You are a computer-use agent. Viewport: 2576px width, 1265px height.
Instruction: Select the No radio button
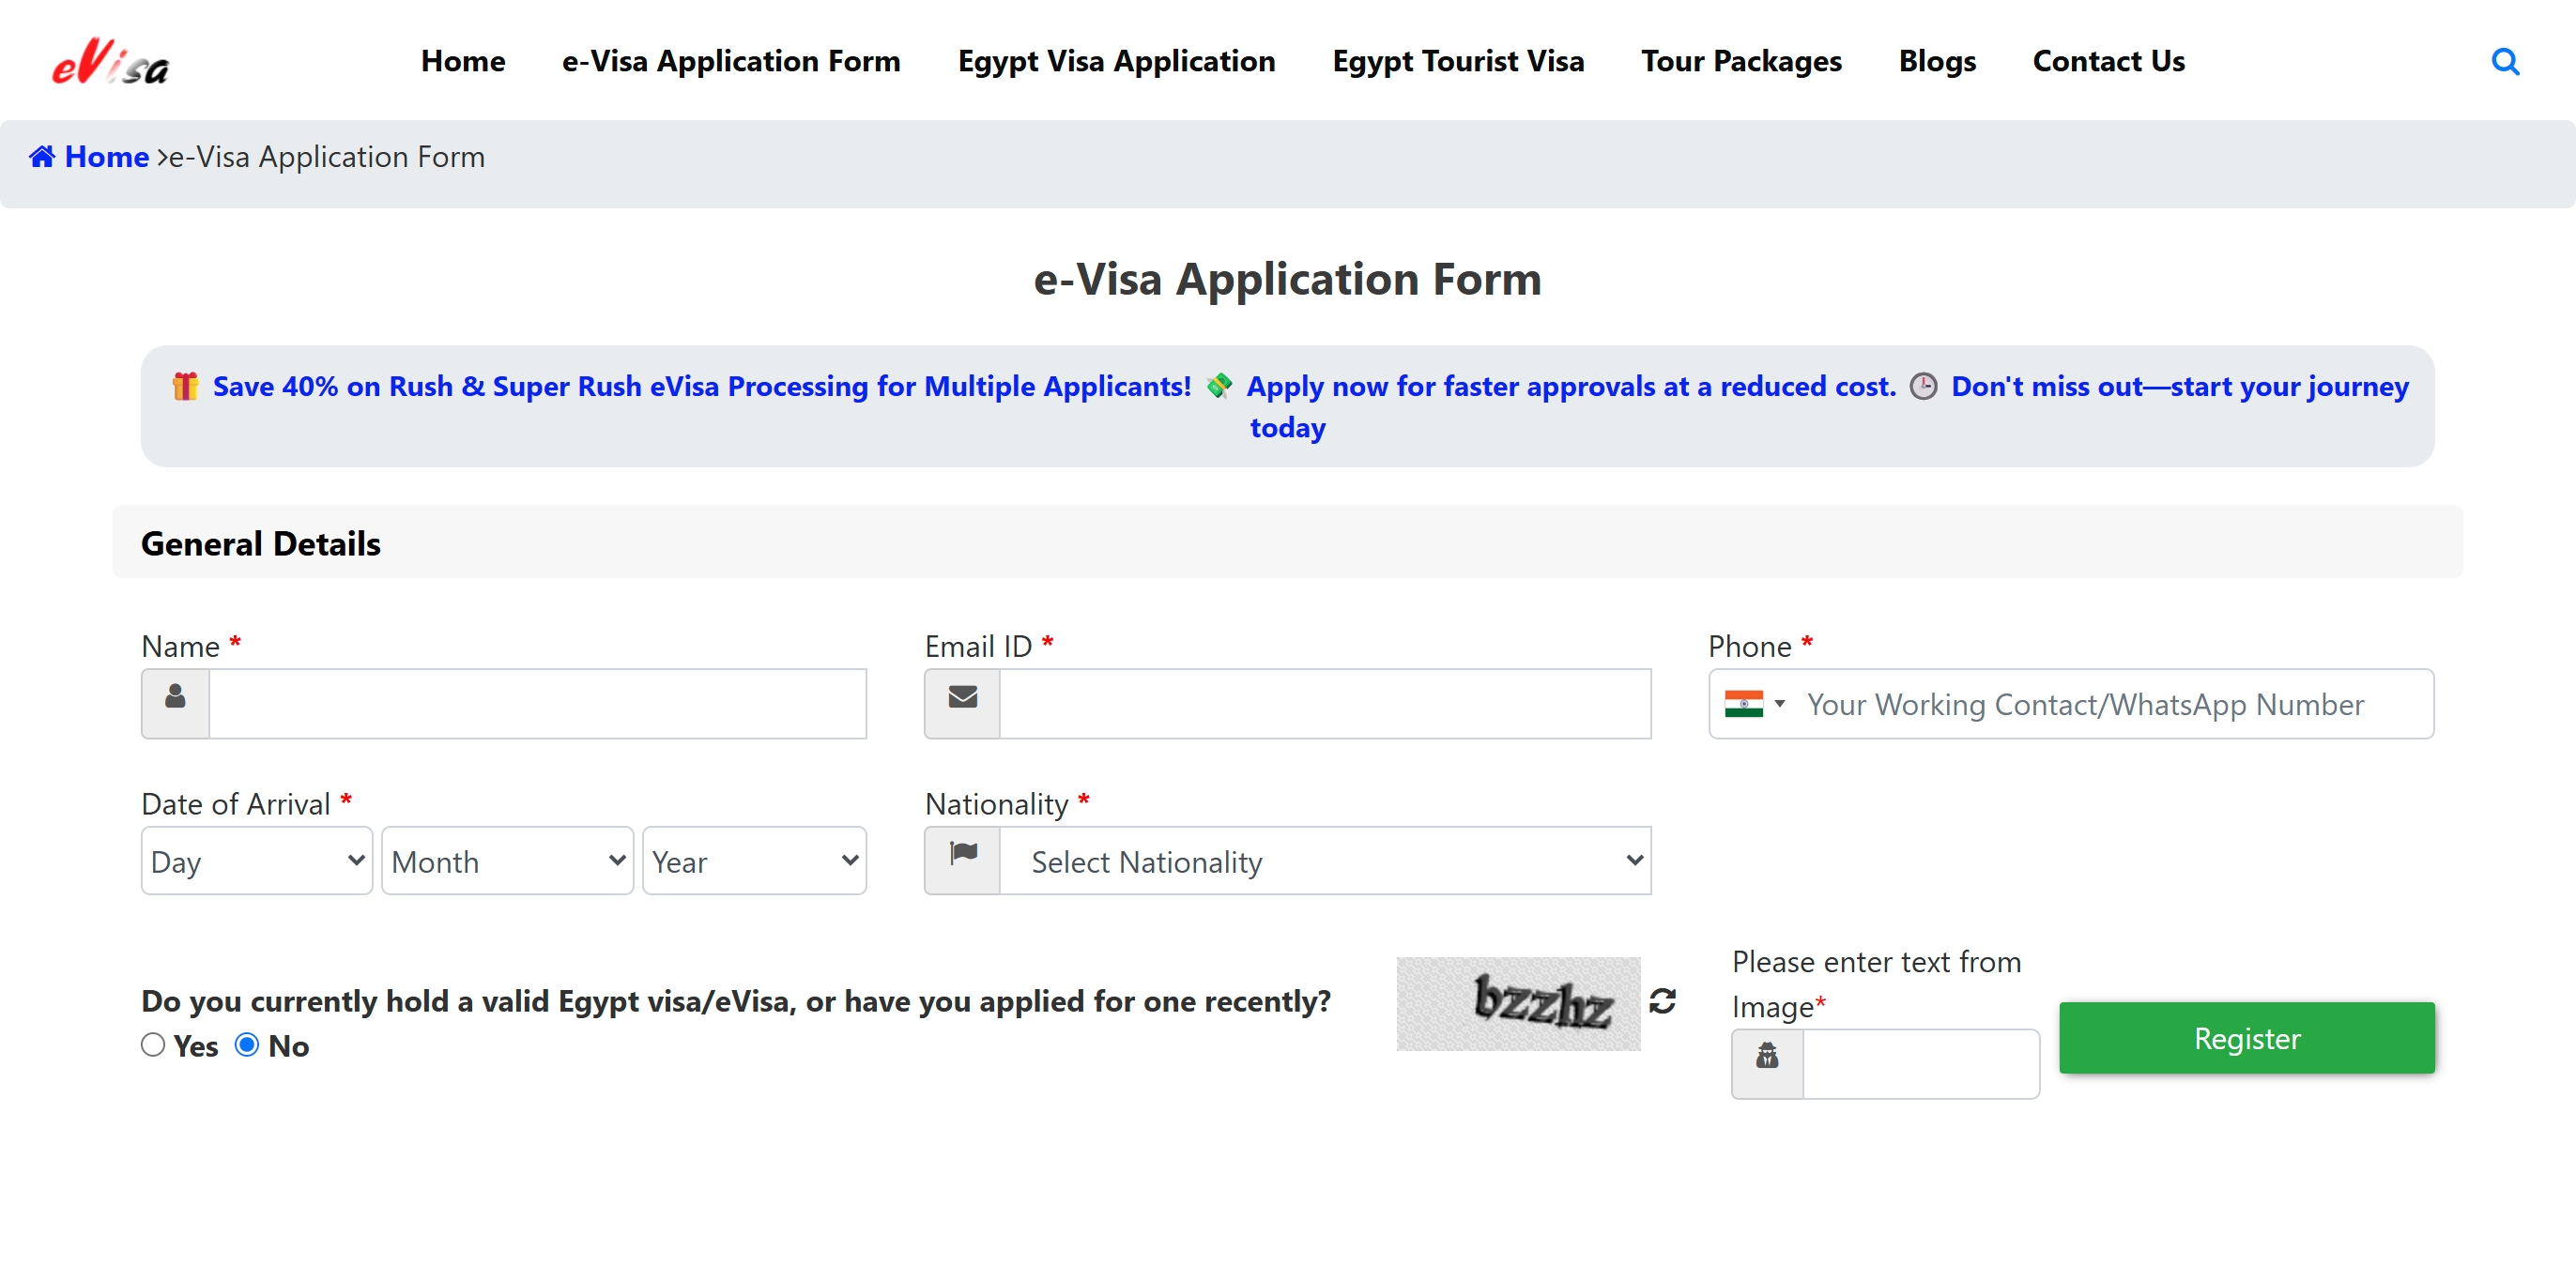click(247, 1045)
